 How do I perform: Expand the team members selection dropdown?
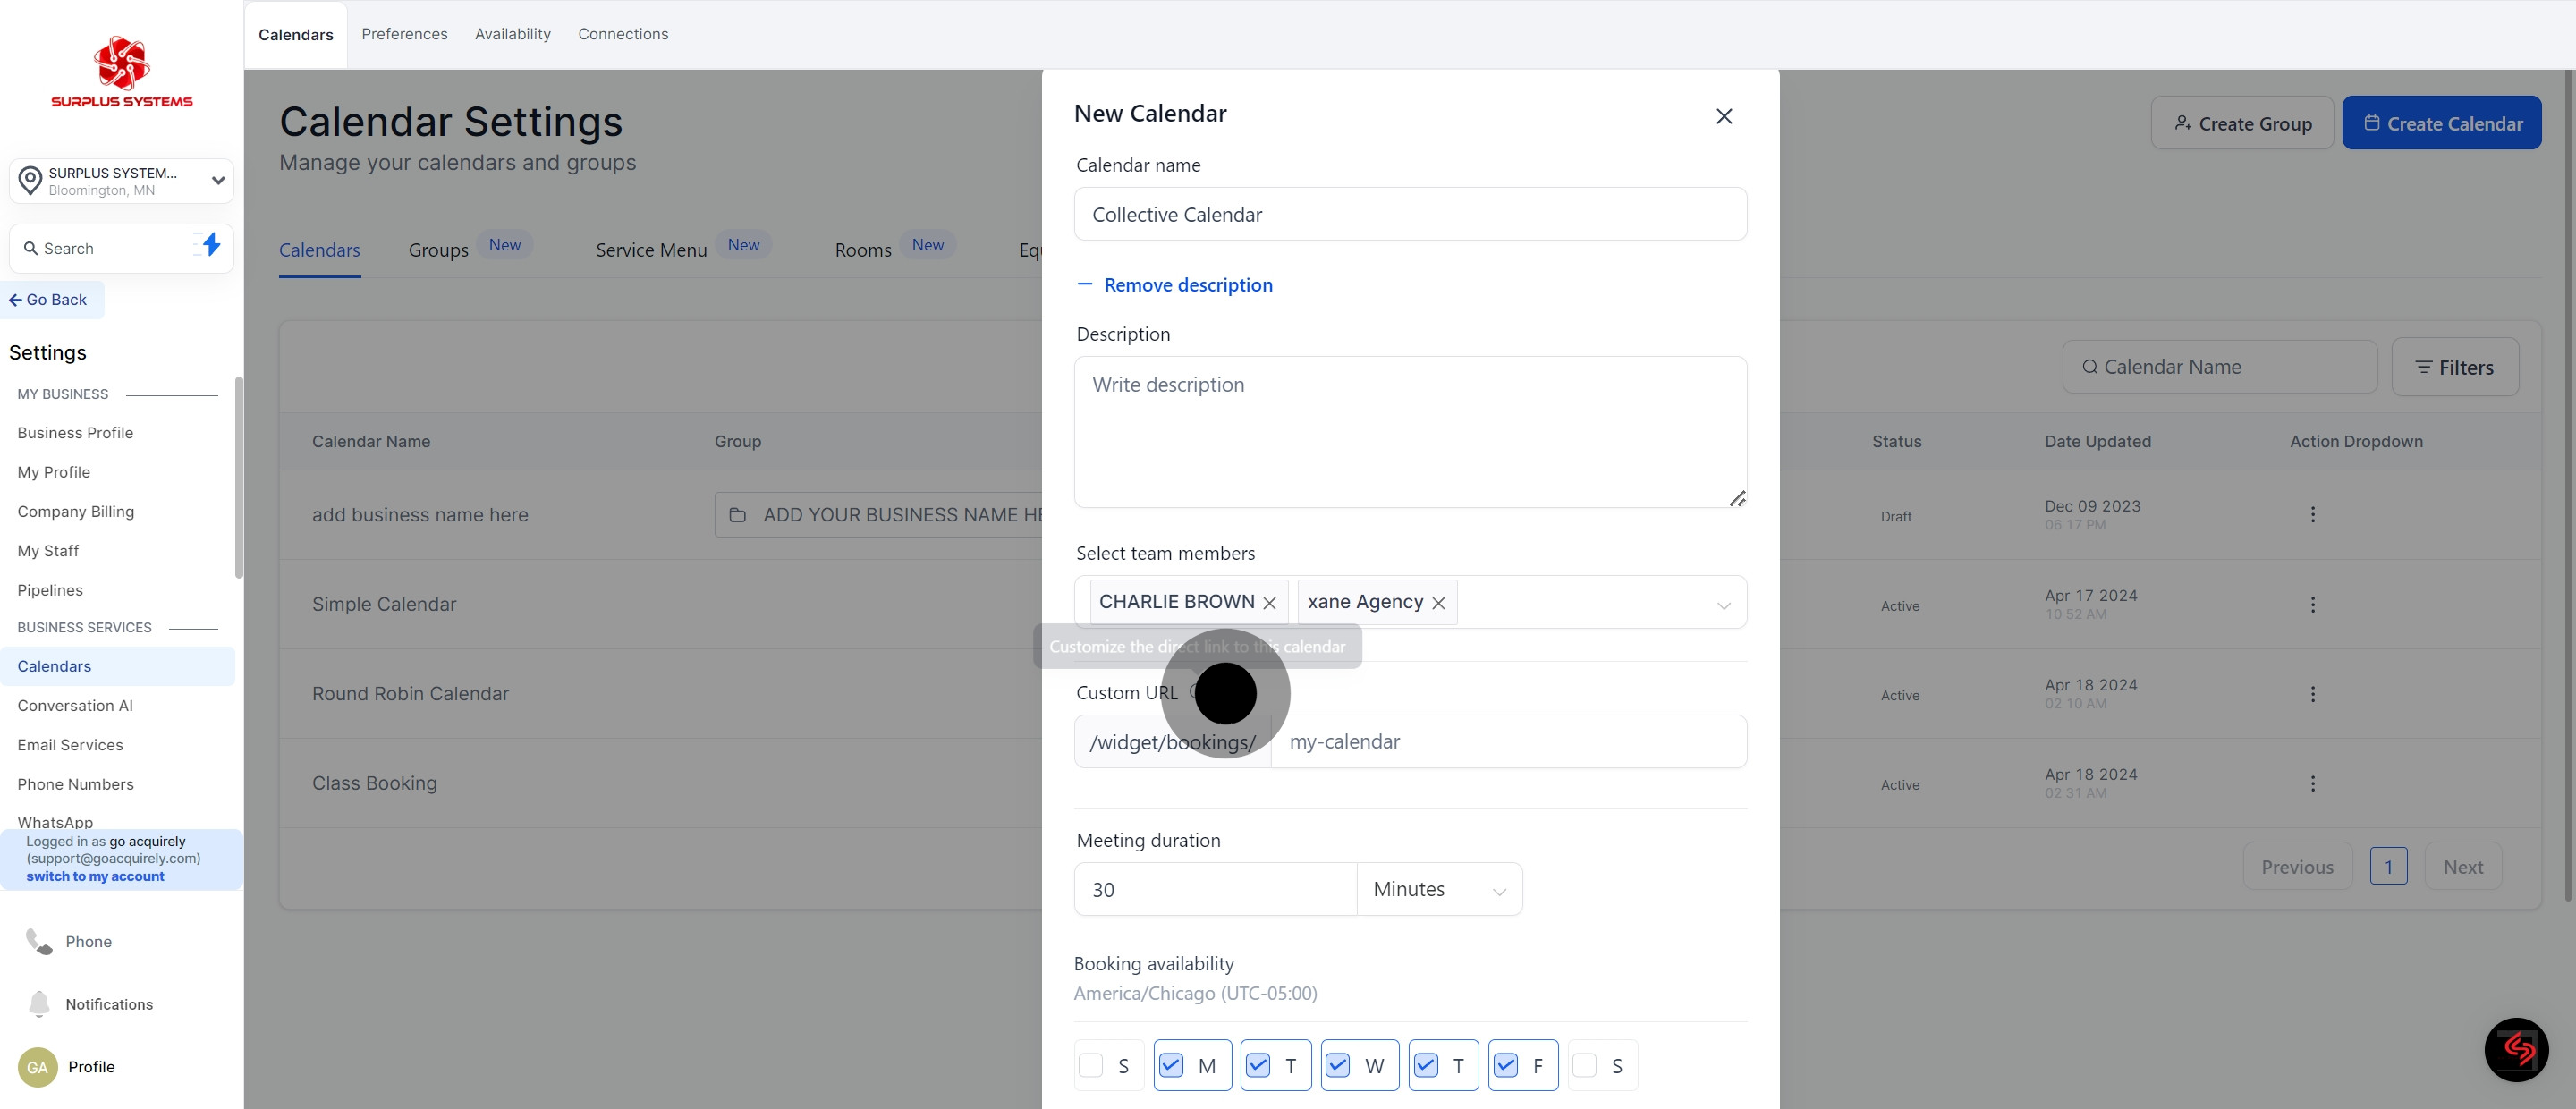click(1723, 604)
